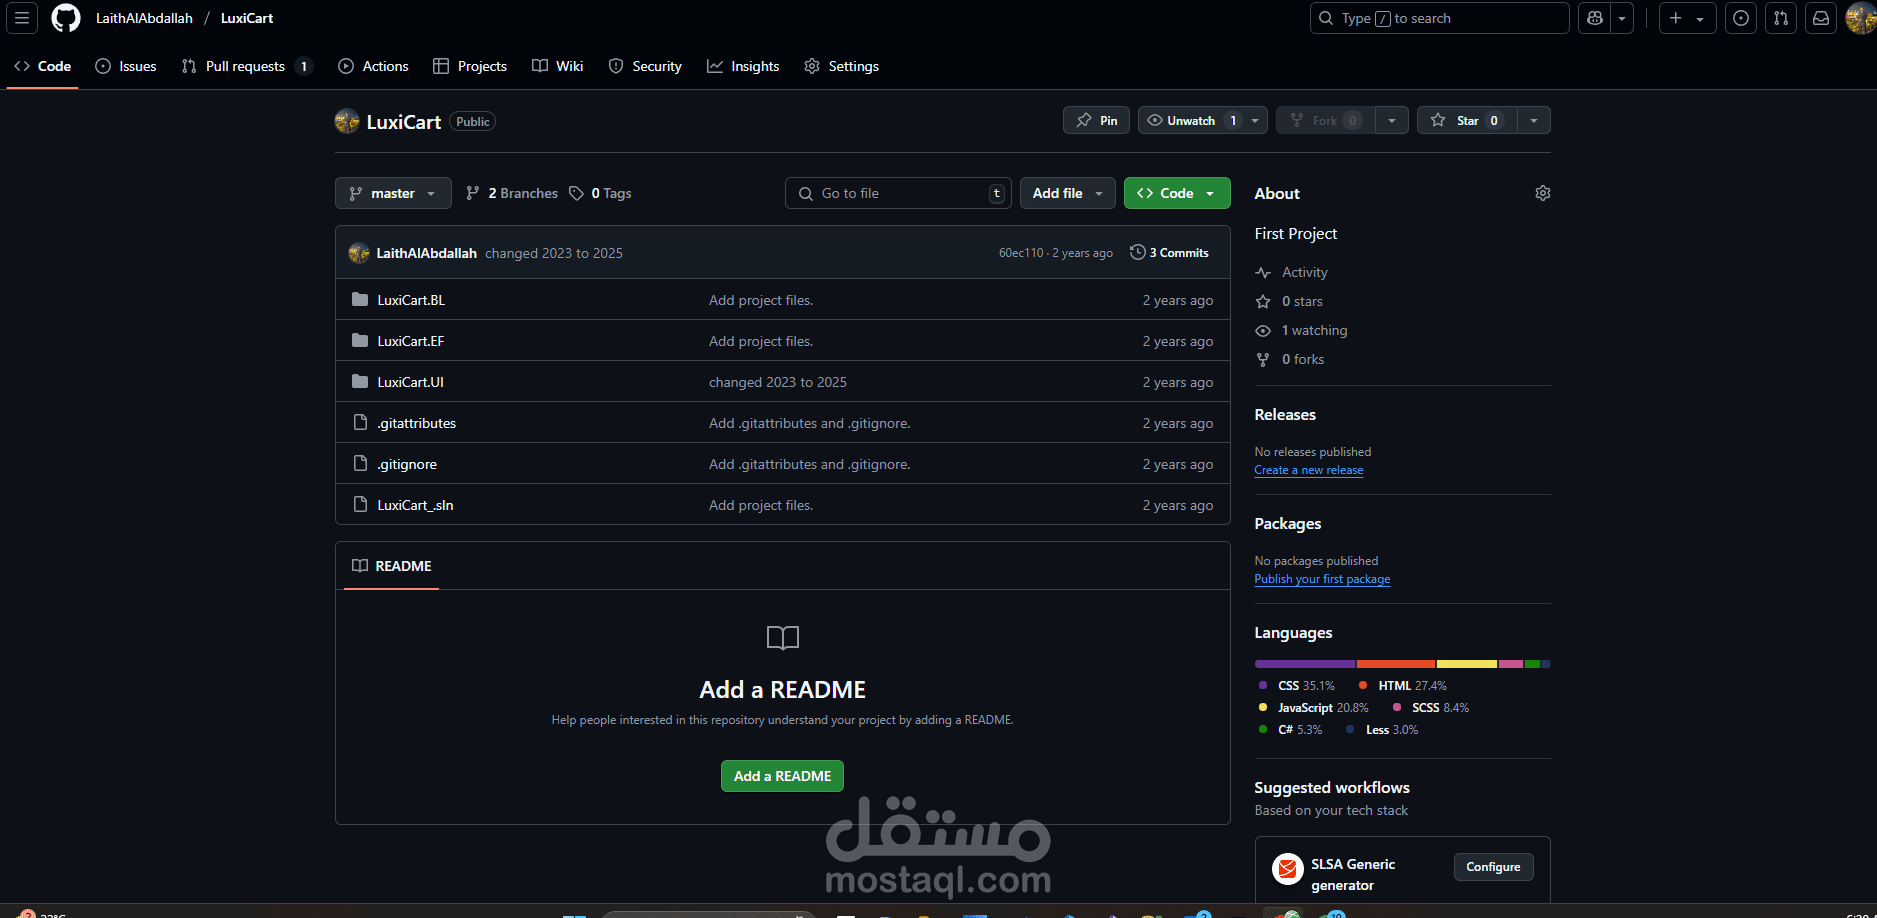Click the folder icon beside LuxiCart.EF

click(360, 341)
